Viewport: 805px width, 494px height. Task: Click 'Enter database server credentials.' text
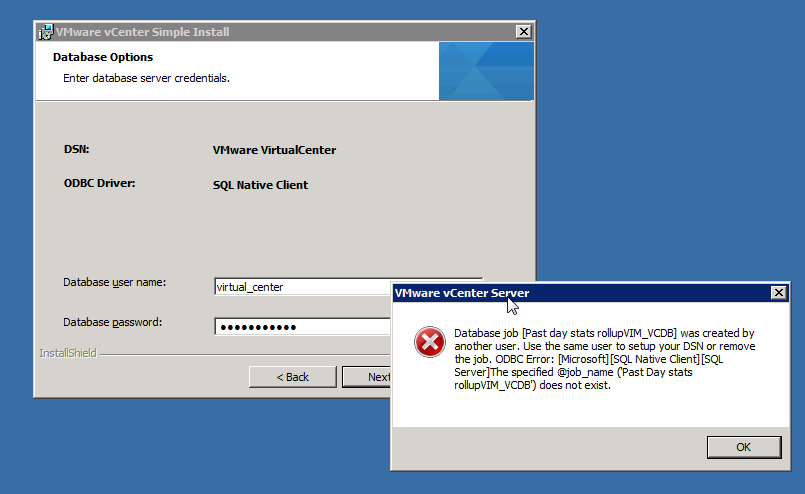(x=146, y=78)
